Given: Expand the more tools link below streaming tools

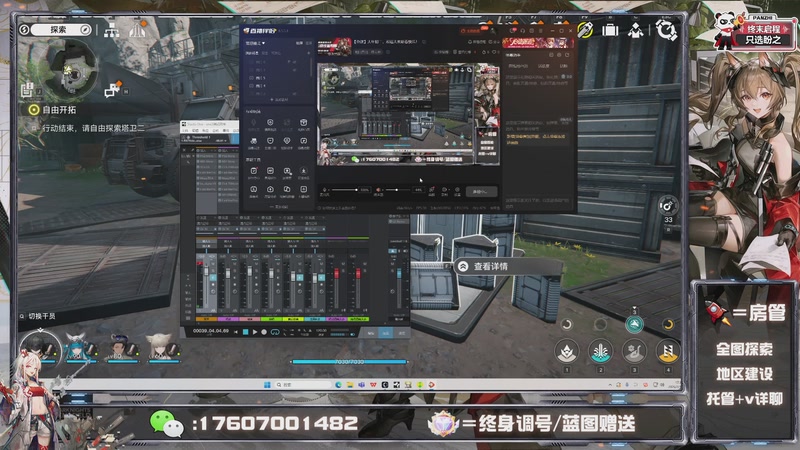Looking at the screenshot, I should tap(279, 207).
